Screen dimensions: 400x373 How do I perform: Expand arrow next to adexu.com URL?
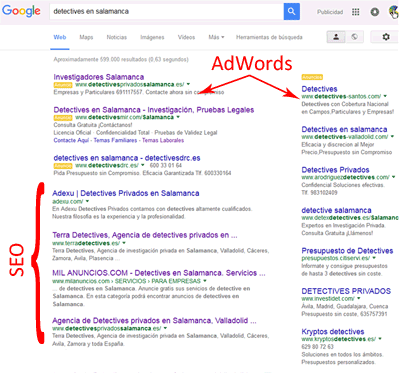click(87, 201)
